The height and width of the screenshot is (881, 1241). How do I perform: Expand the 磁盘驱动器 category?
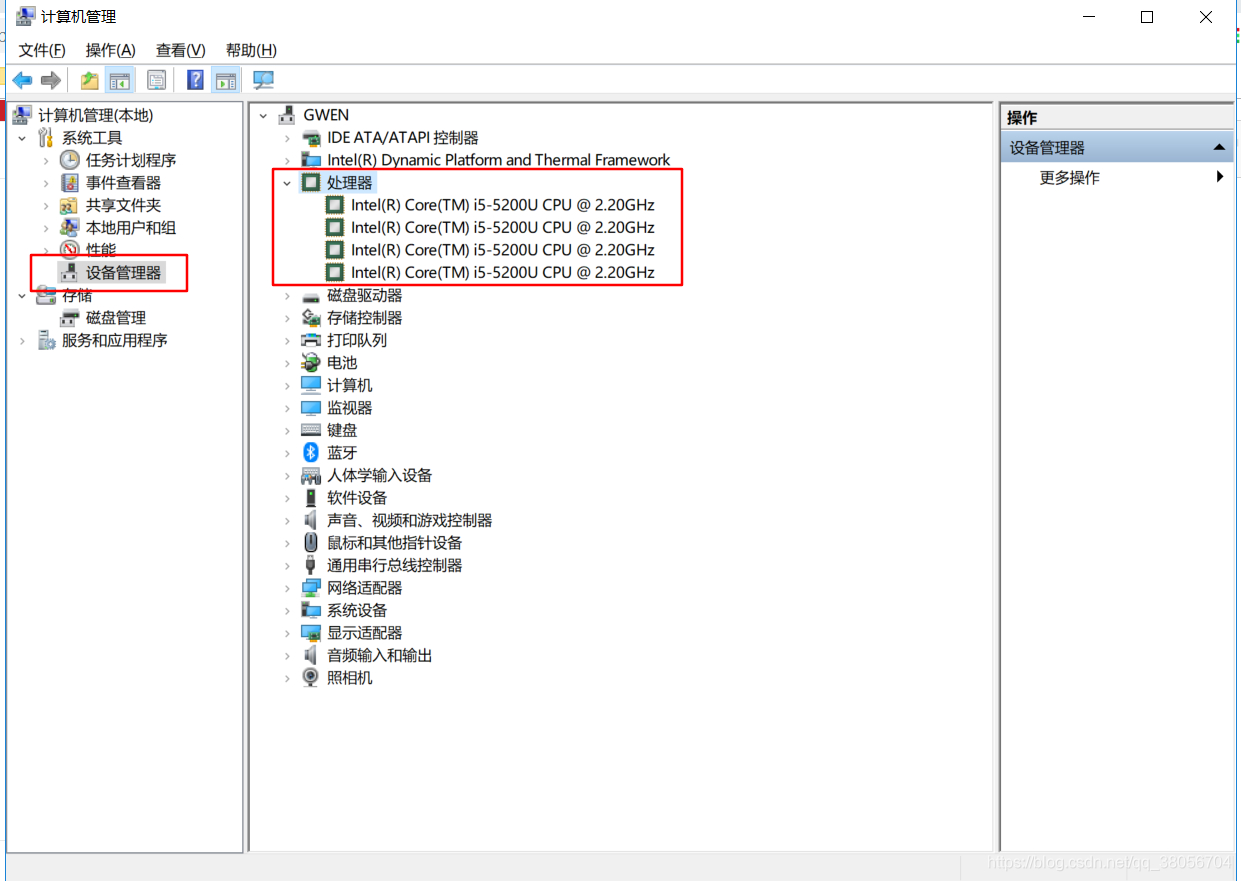pyautogui.click(x=287, y=296)
